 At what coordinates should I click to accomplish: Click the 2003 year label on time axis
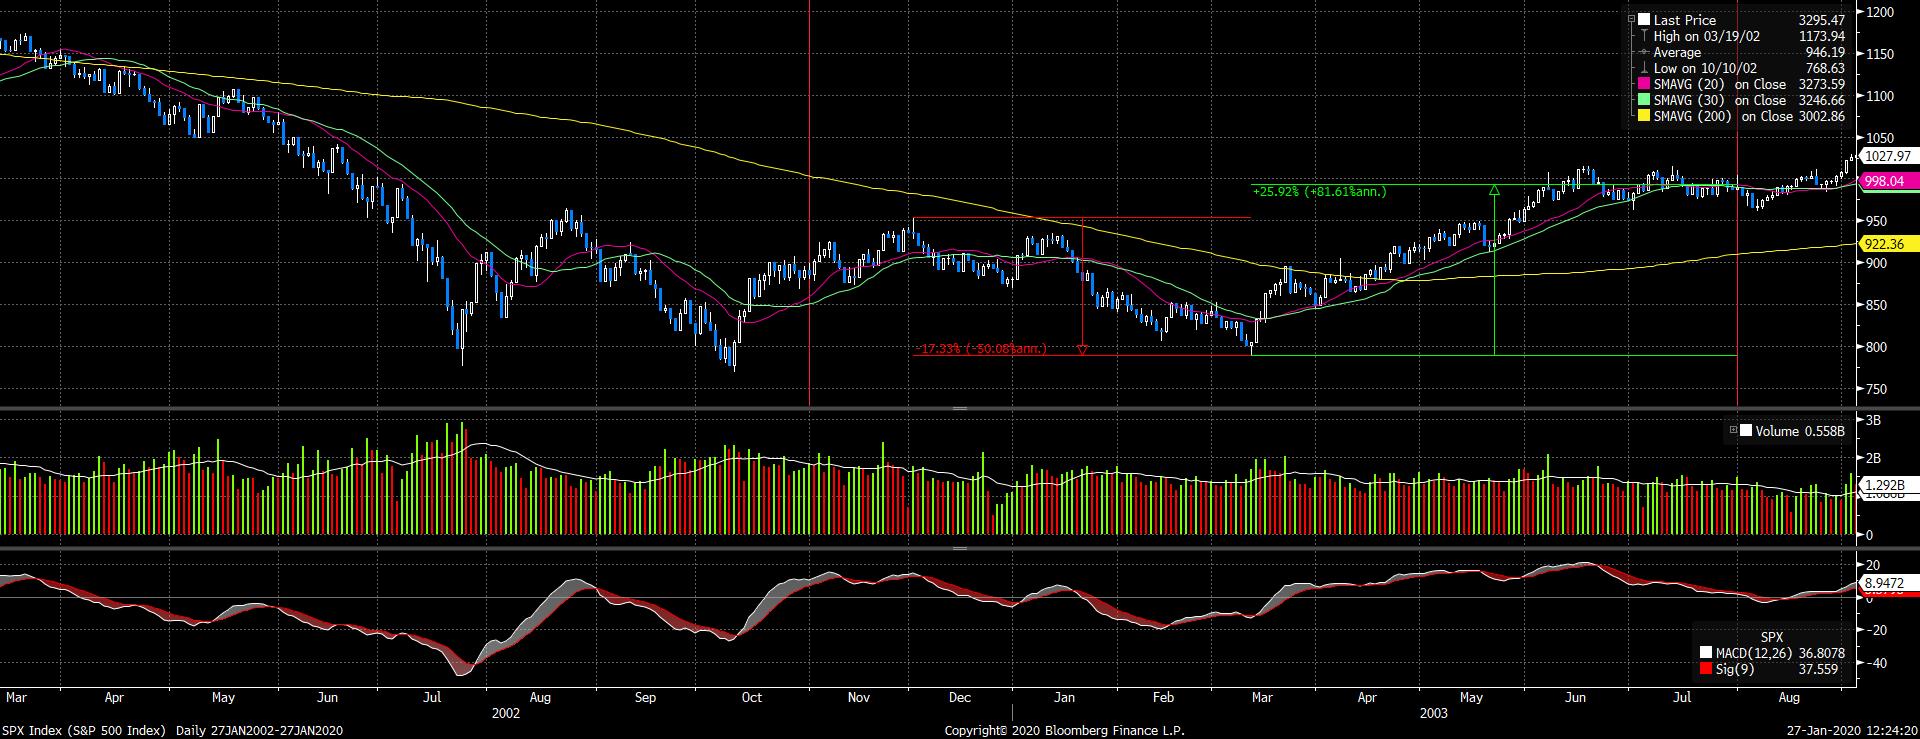click(1433, 713)
